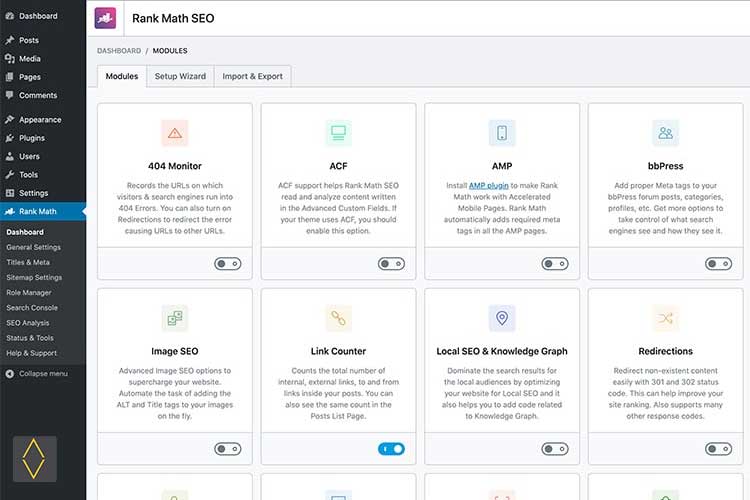Screen dimensions: 750x500
Task: Open General Settings in Rank Math submenu
Action: [33, 247]
